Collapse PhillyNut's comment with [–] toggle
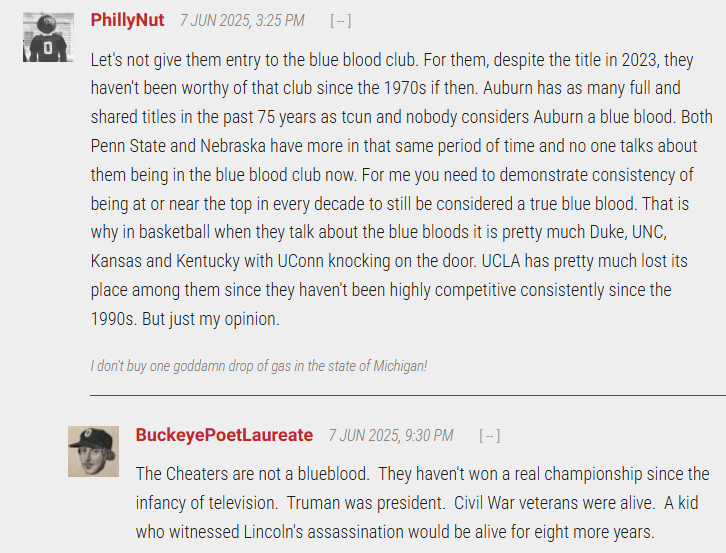The height and width of the screenshot is (553, 726). point(341,21)
